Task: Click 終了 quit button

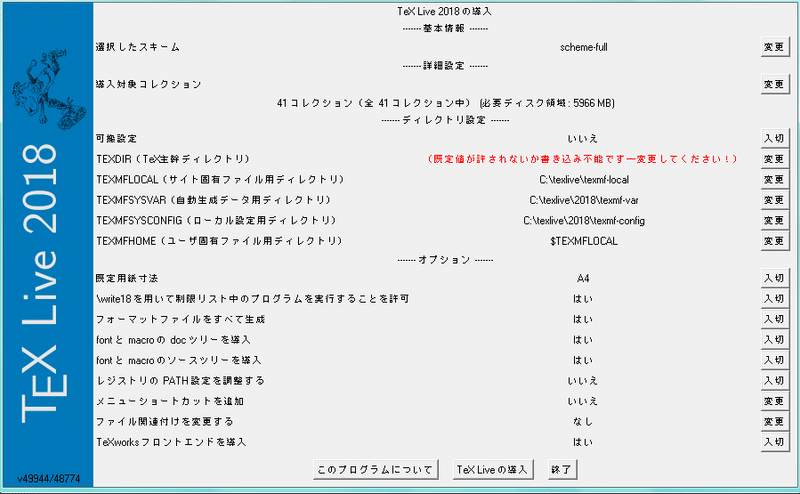Action: (562, 470)
